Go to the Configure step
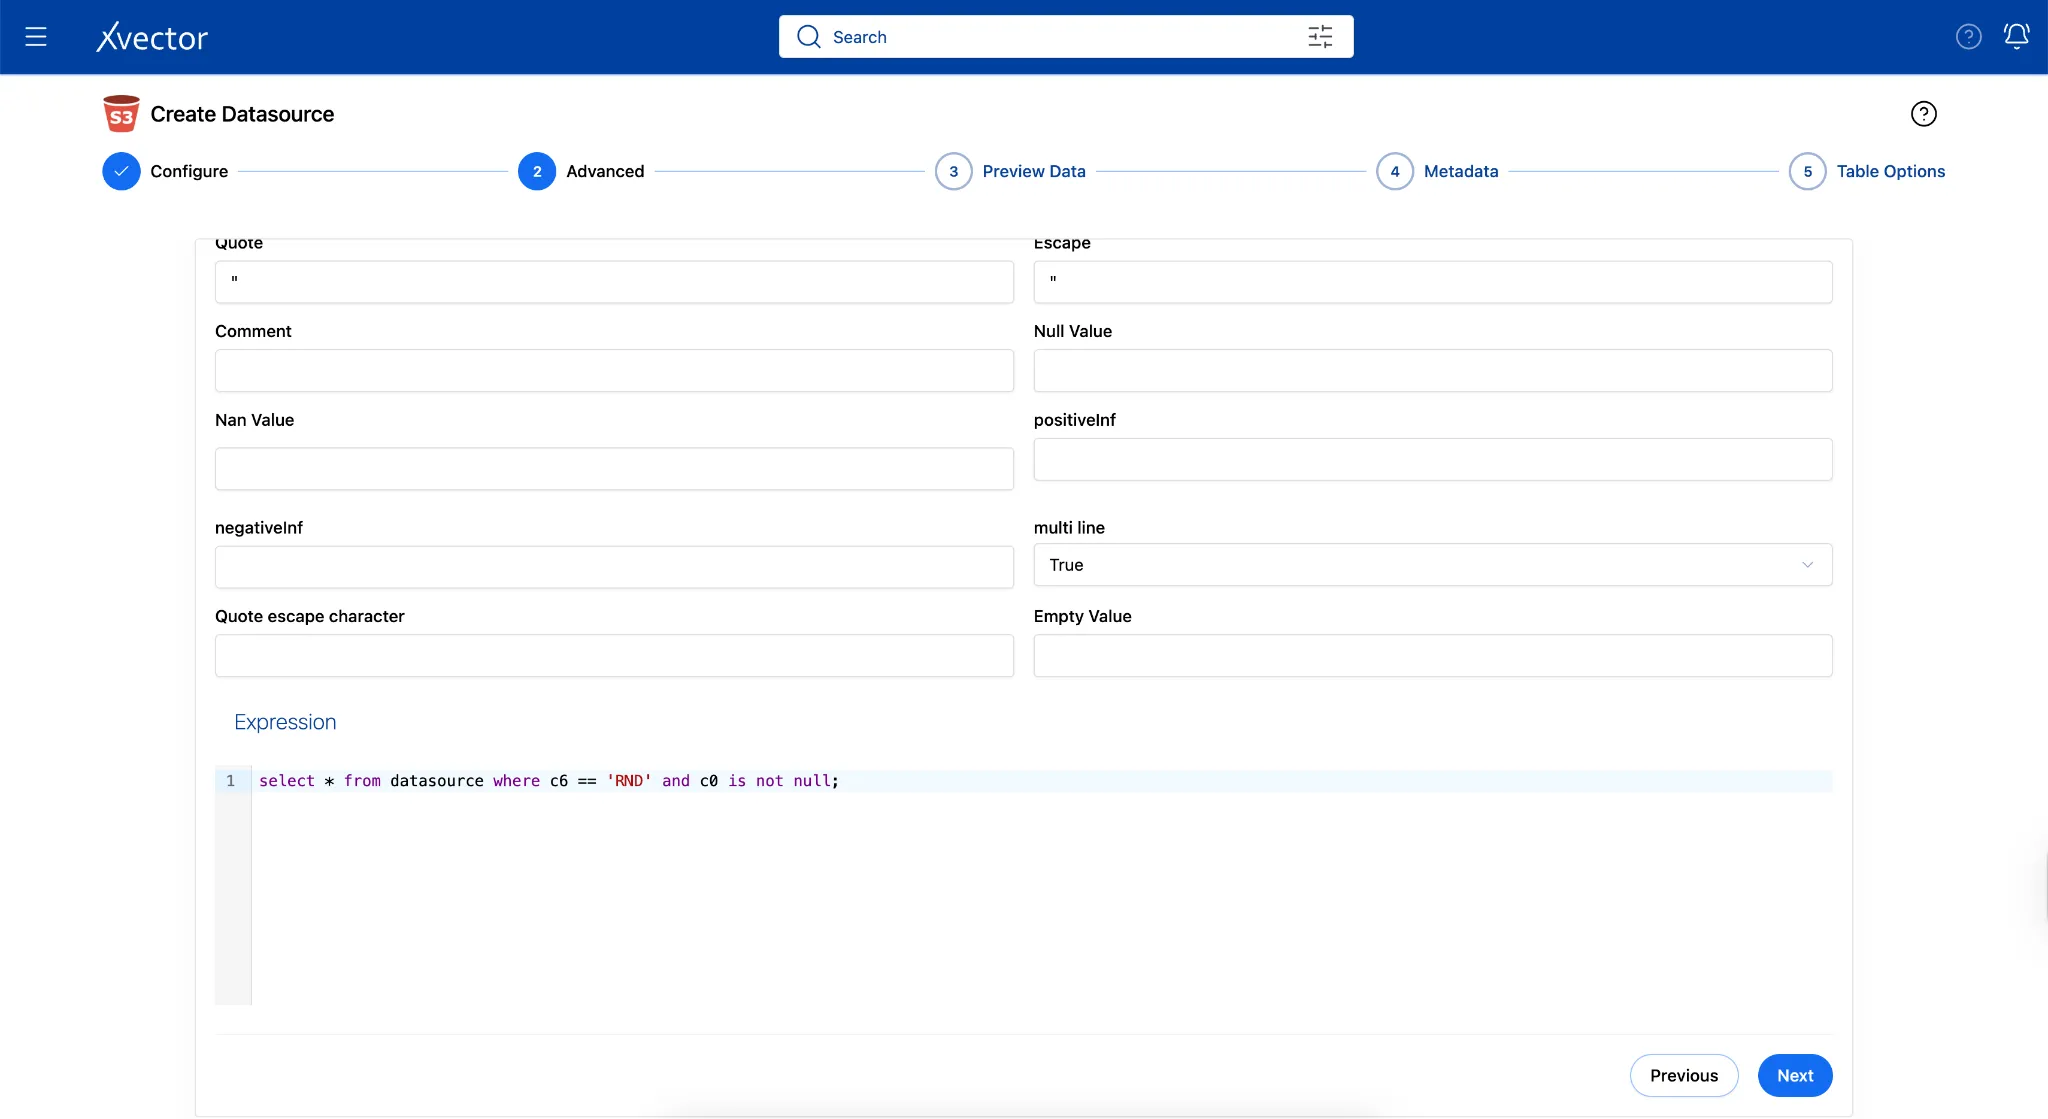 189,171
